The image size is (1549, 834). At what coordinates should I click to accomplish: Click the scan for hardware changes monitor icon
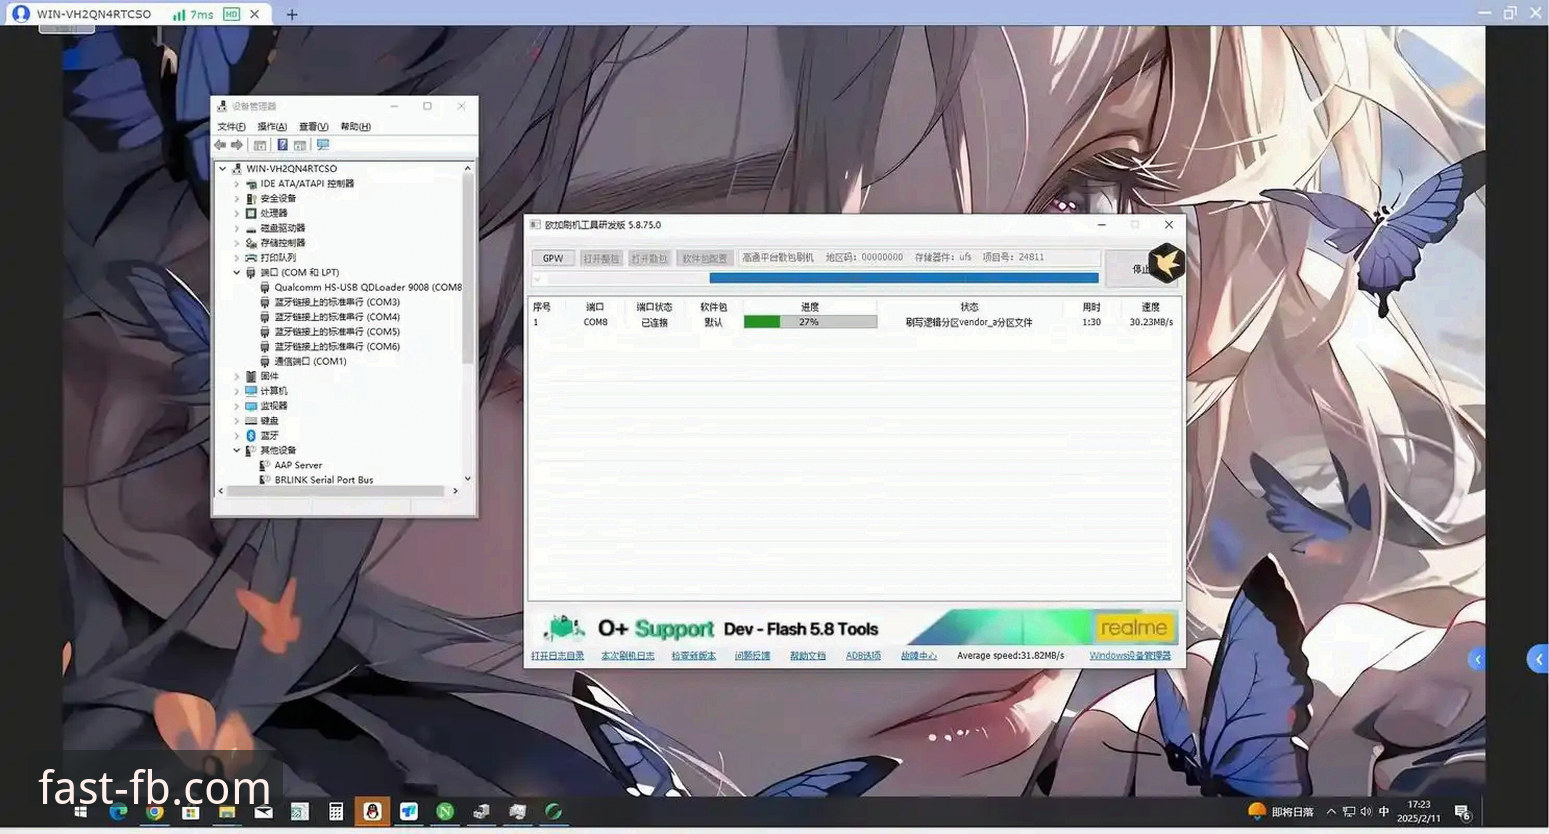point(323,145)
